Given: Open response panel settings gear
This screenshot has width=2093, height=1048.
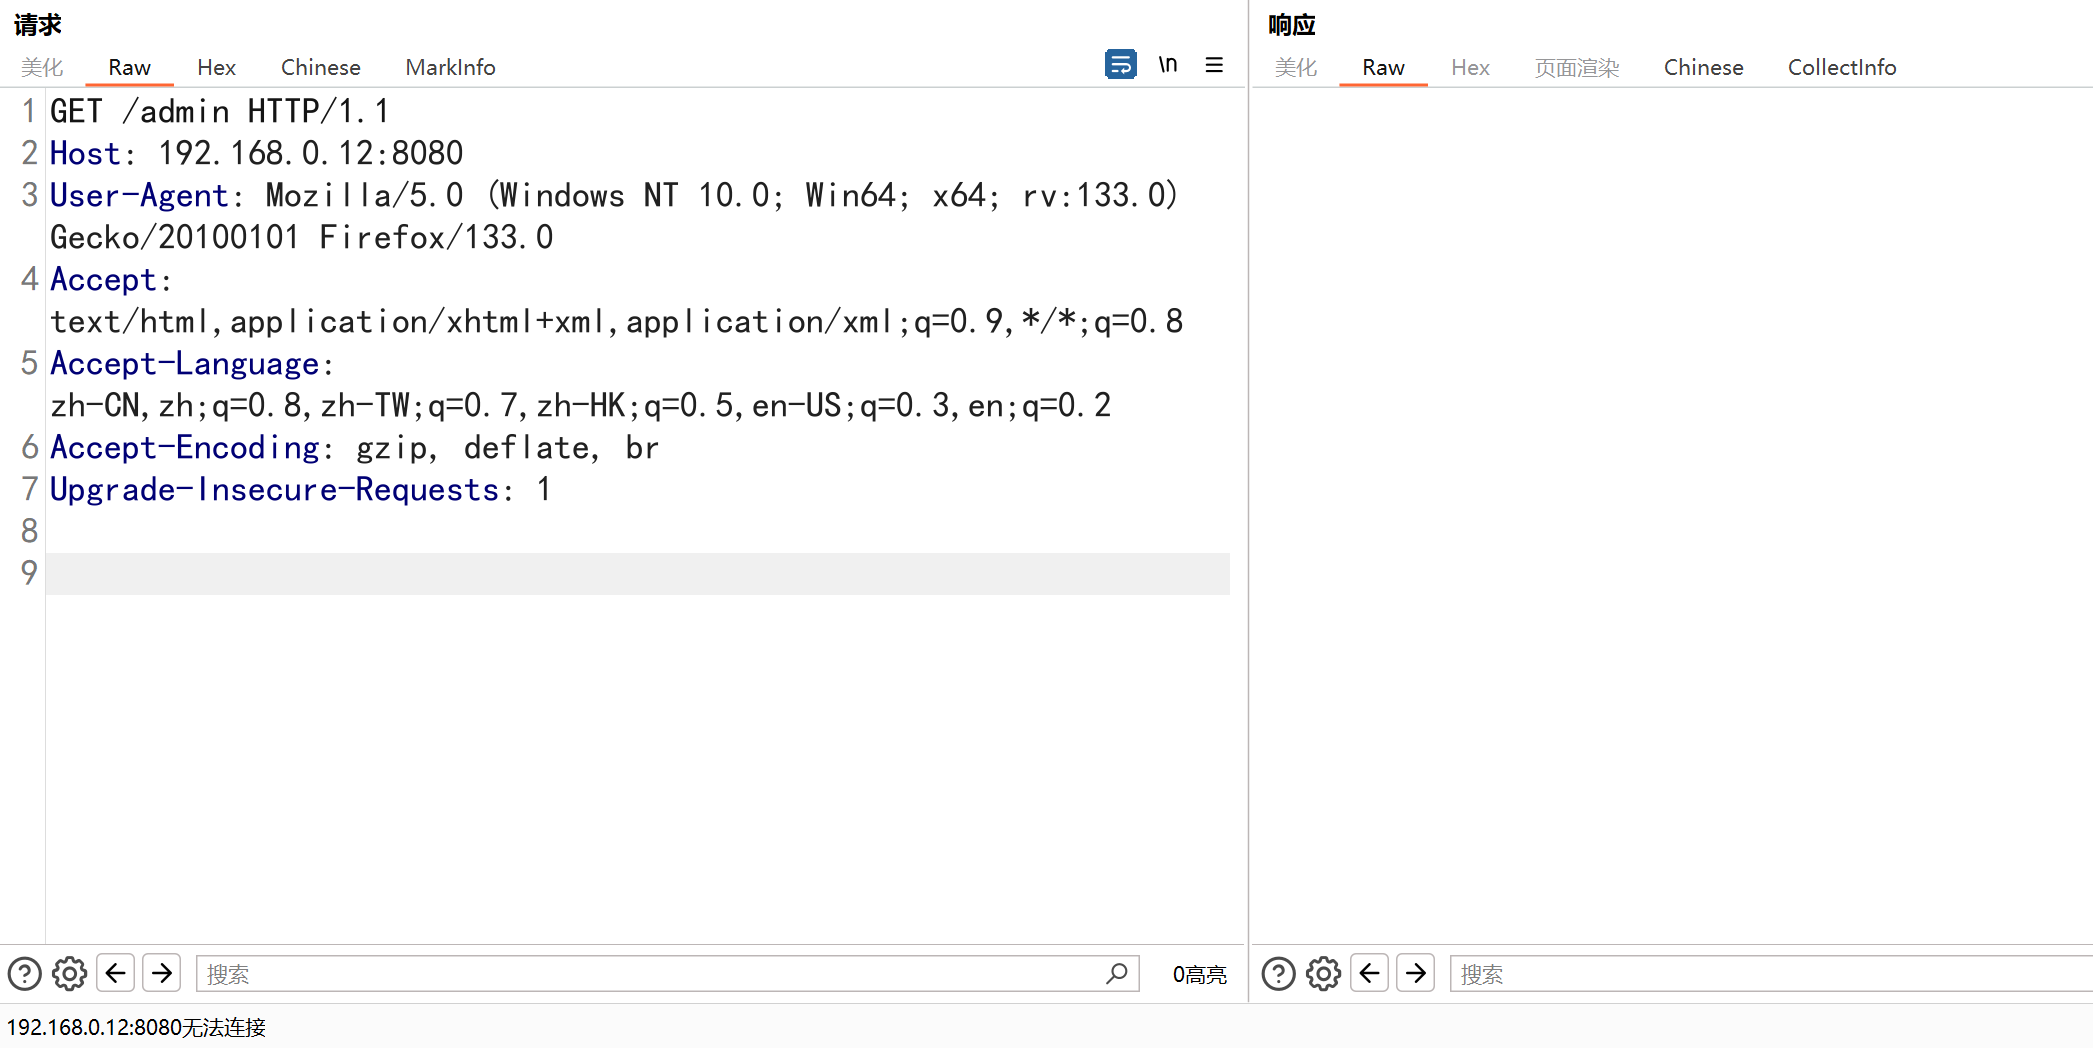Looking at the screenshot, I should point(1323,973).
